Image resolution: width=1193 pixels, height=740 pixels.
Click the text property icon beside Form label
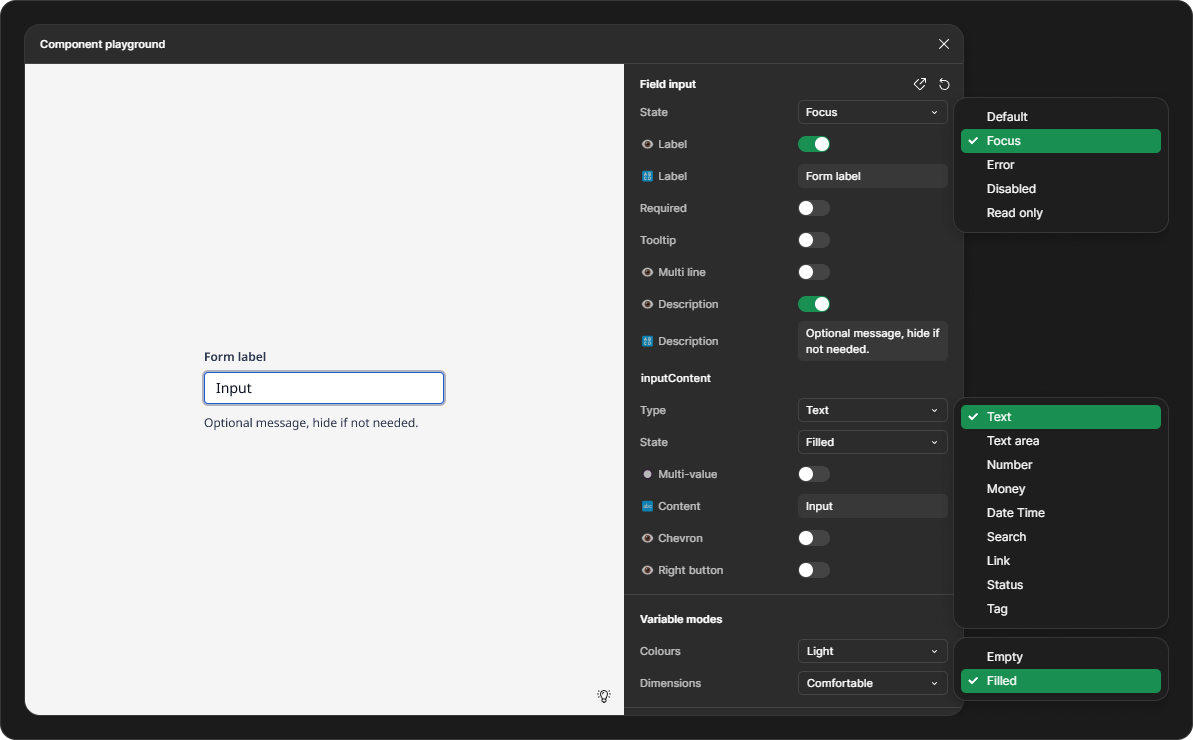pyautogui.click(x=647, y=176)
